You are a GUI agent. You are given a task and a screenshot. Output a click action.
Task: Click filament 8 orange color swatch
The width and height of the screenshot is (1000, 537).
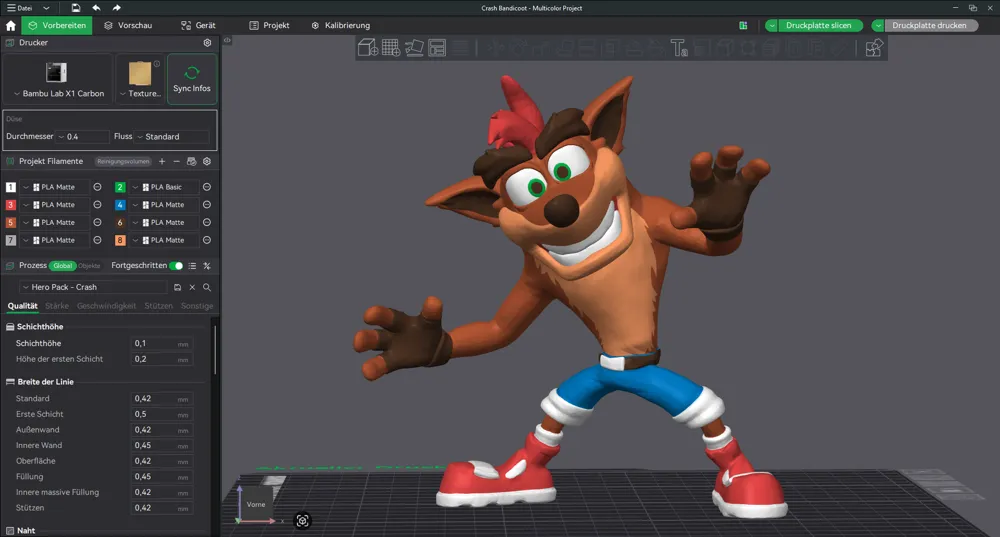120,240
